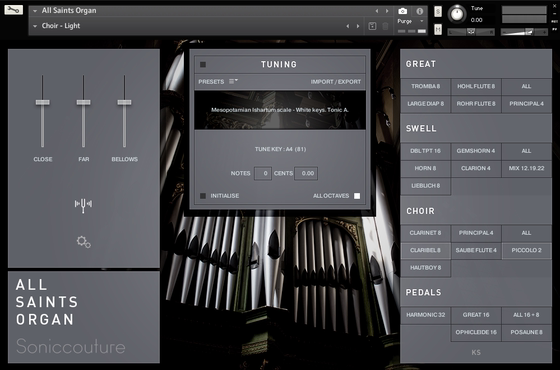Show the instrument info icon
Image resolution: width=560 pixels, height=370 pixels.
[x=420, y=11]
